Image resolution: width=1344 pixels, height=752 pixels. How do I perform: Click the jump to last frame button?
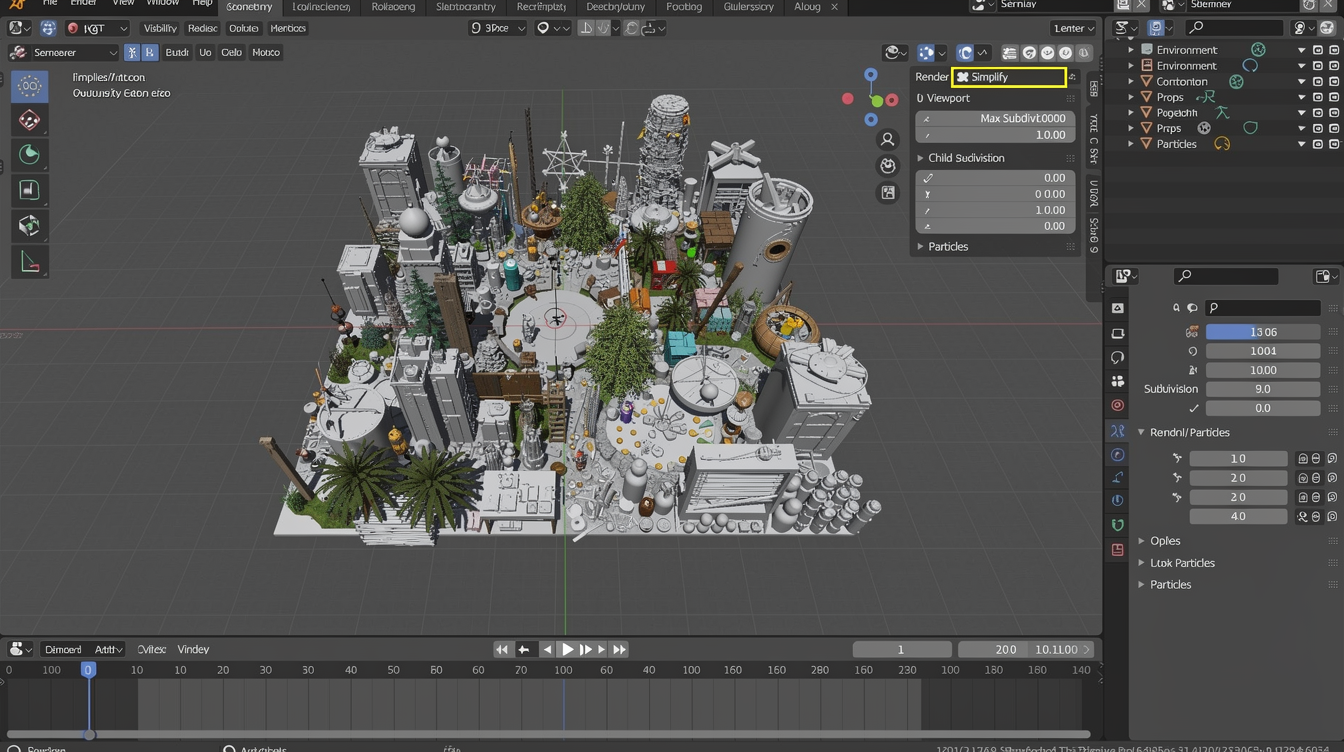coord(620,649)
